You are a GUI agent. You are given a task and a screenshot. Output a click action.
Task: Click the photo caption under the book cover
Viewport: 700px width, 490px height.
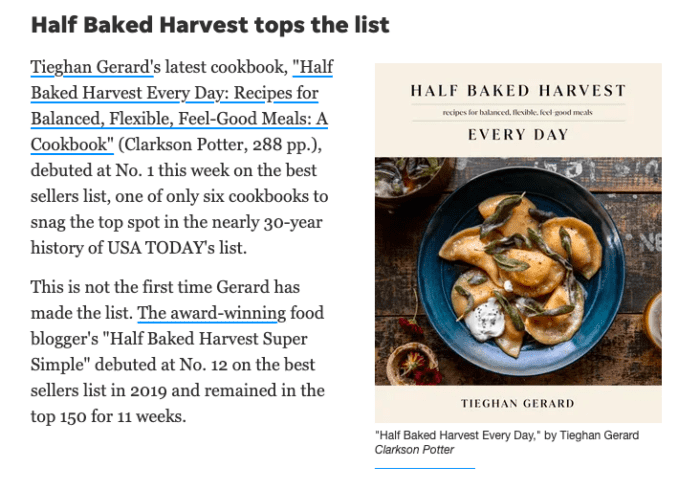click(506, 436)
